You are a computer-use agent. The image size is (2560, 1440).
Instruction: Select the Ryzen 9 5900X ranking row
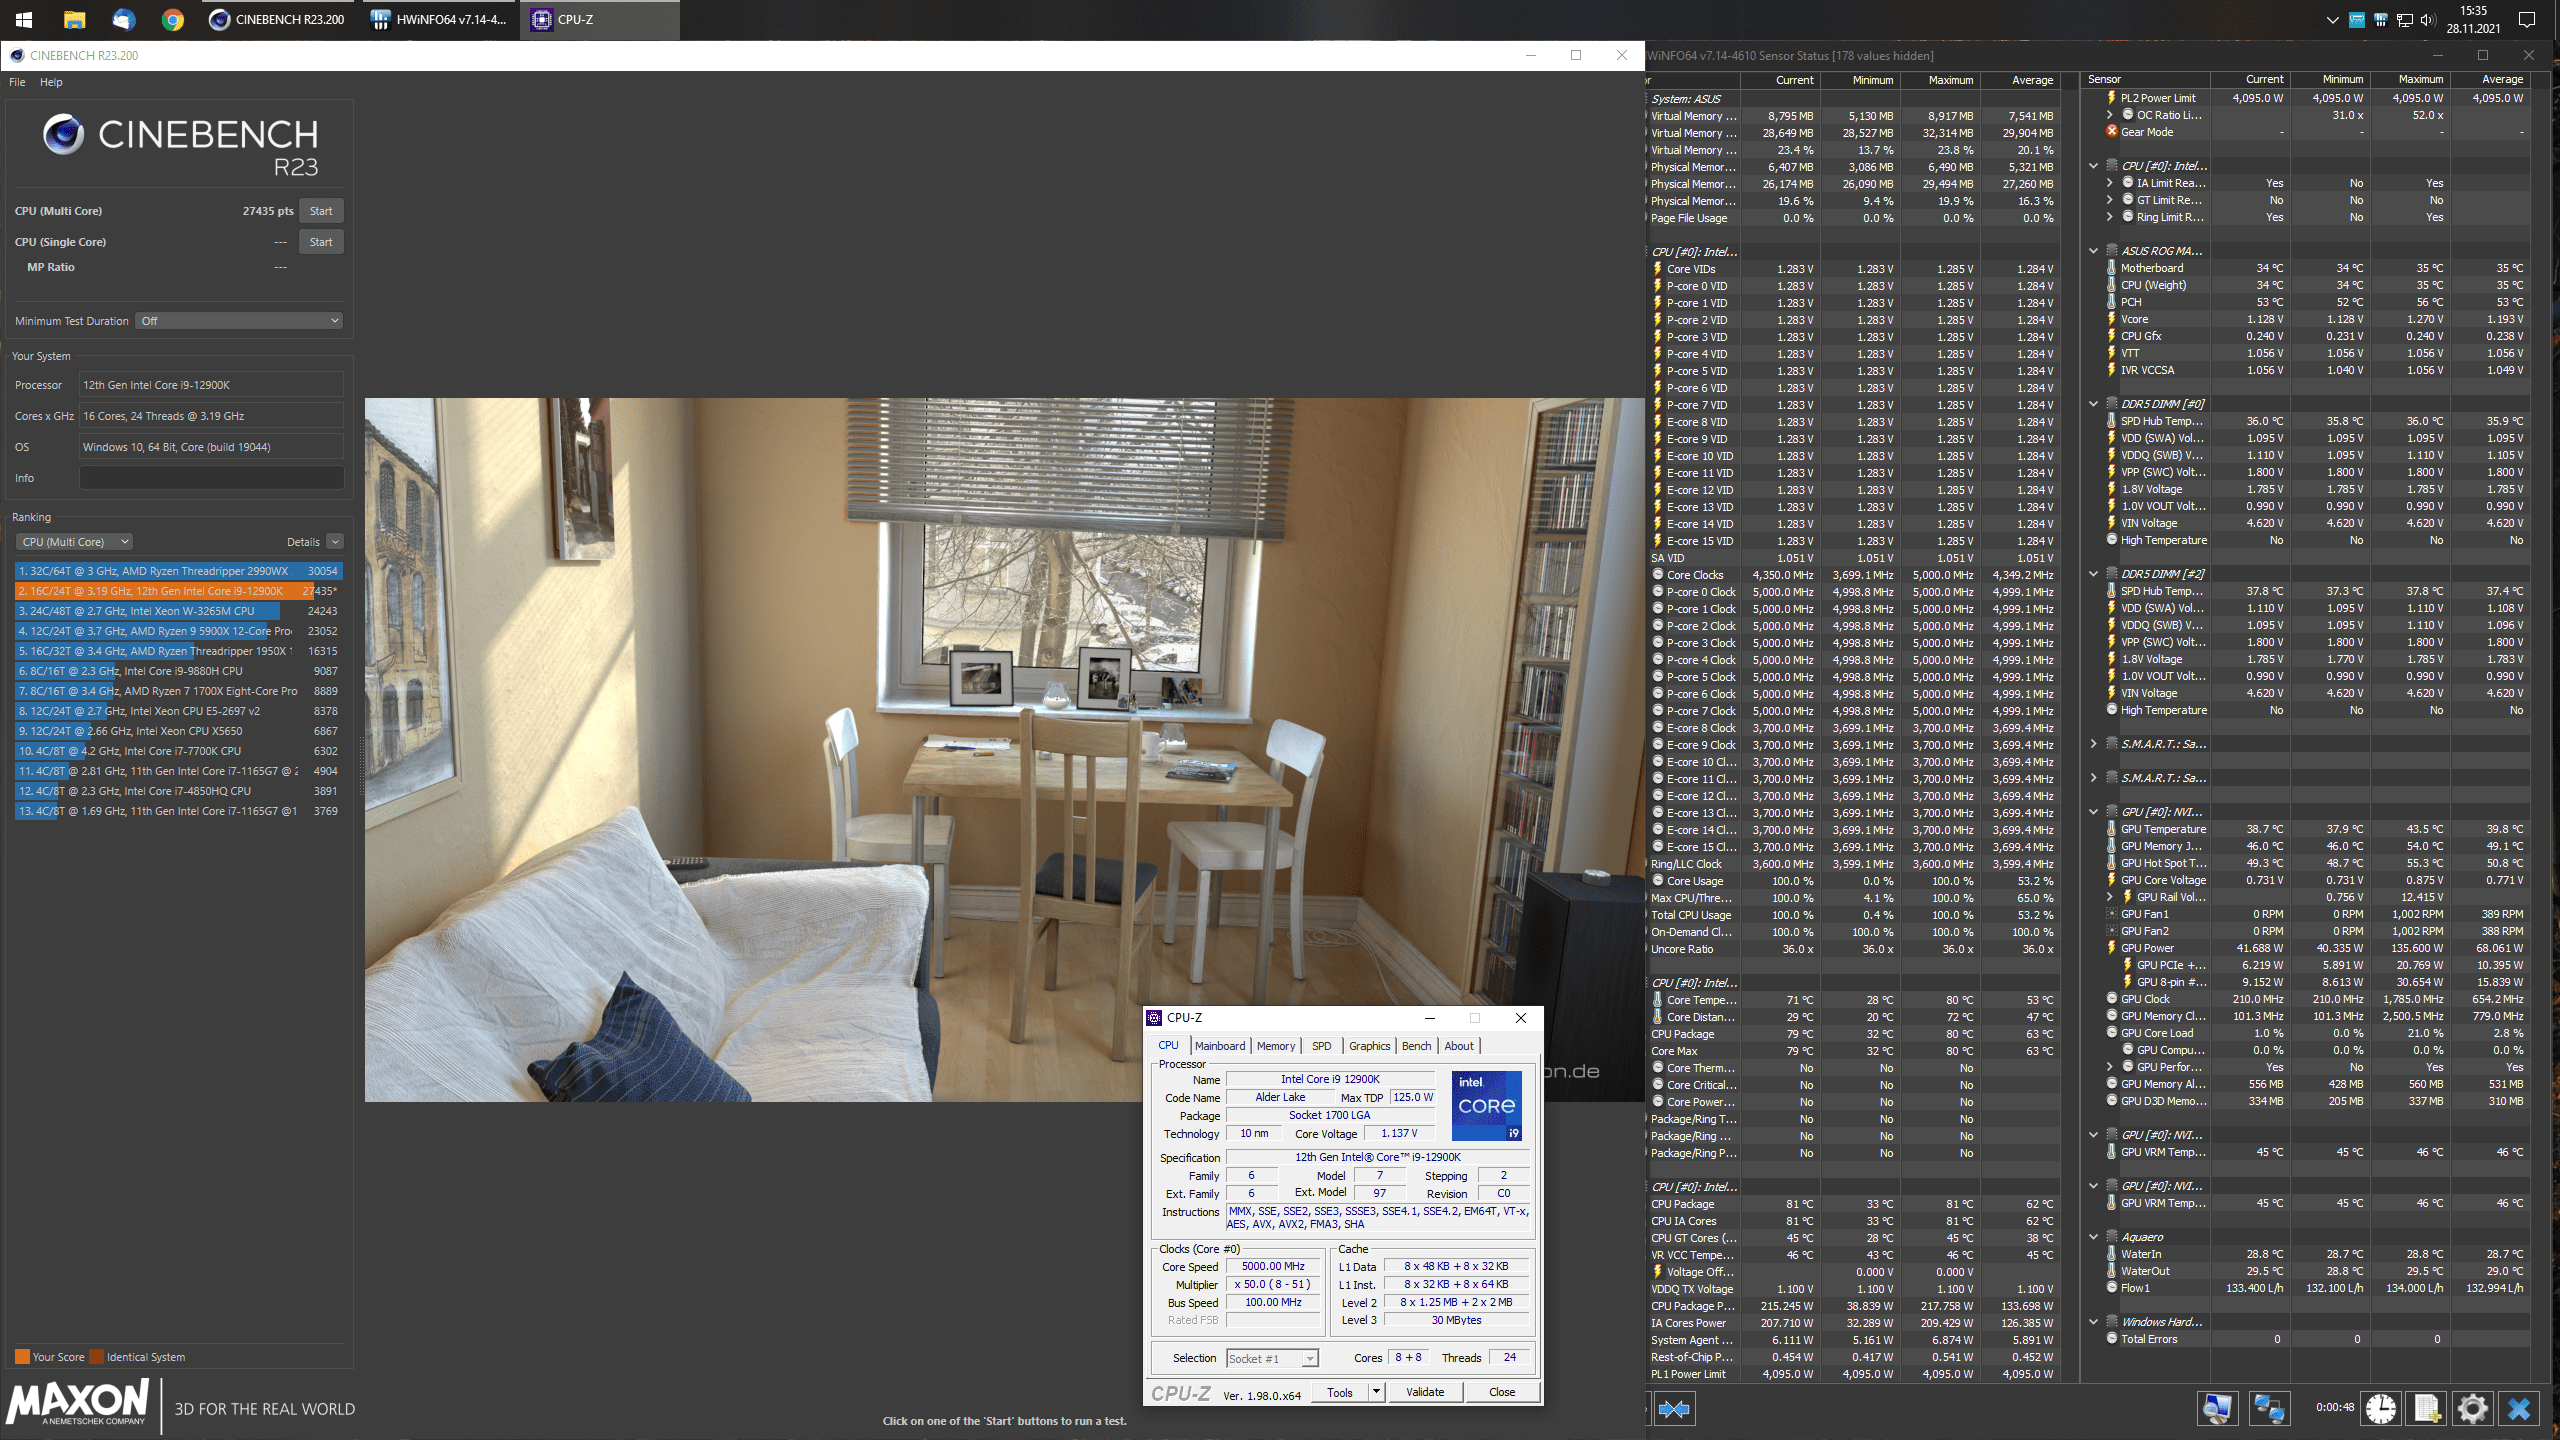pyautogui.click(x=179, y=631)
